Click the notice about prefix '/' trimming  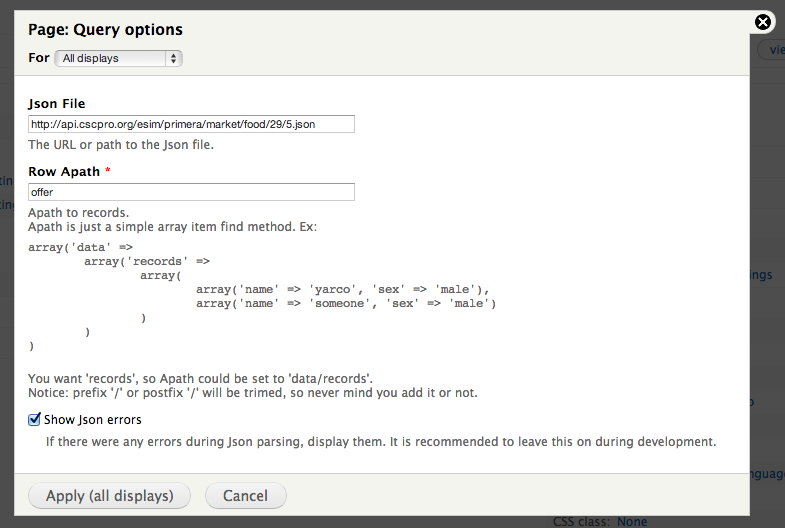click(x=253, y=393)
